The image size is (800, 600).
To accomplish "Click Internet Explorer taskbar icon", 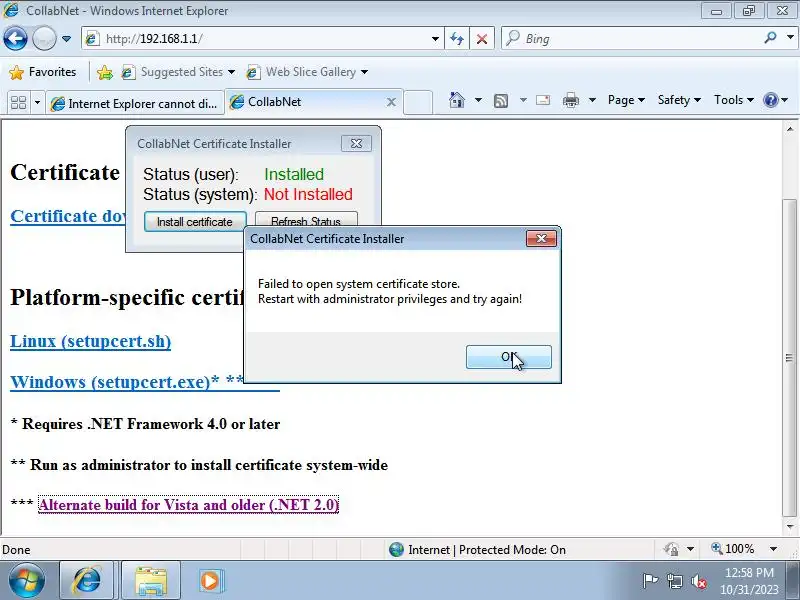I will (87, 580).
